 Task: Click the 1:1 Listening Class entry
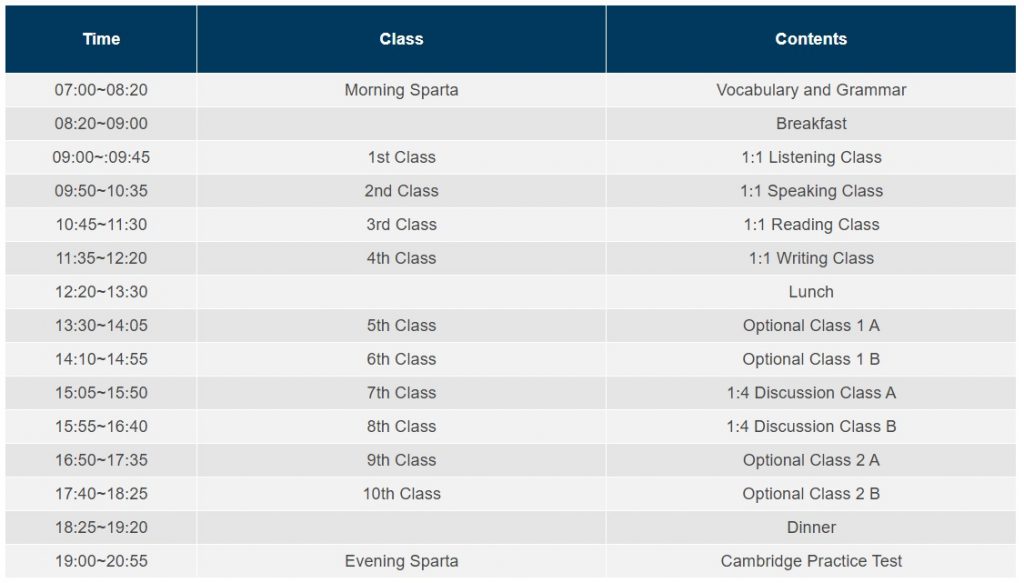pos(810,157)
